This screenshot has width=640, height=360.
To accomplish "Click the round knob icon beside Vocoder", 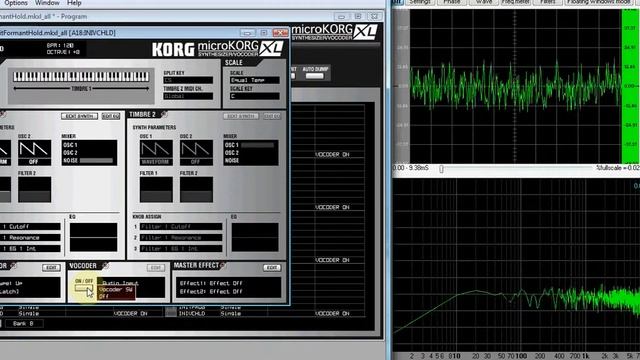I will click(105, 266).
